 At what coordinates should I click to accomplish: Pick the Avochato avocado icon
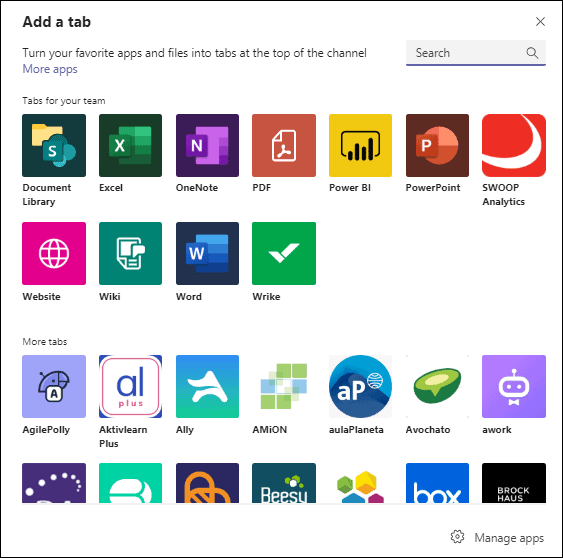437,386
